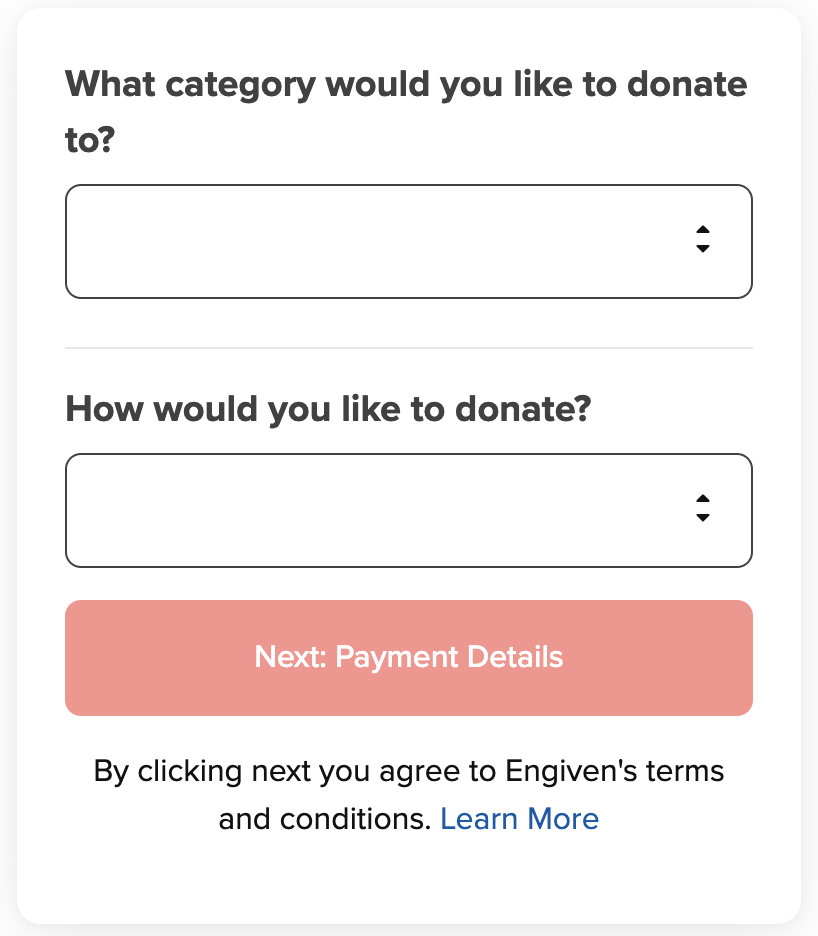Click the divider line between the questions
This screenshot has height=936, width=818.
point(408,347)
